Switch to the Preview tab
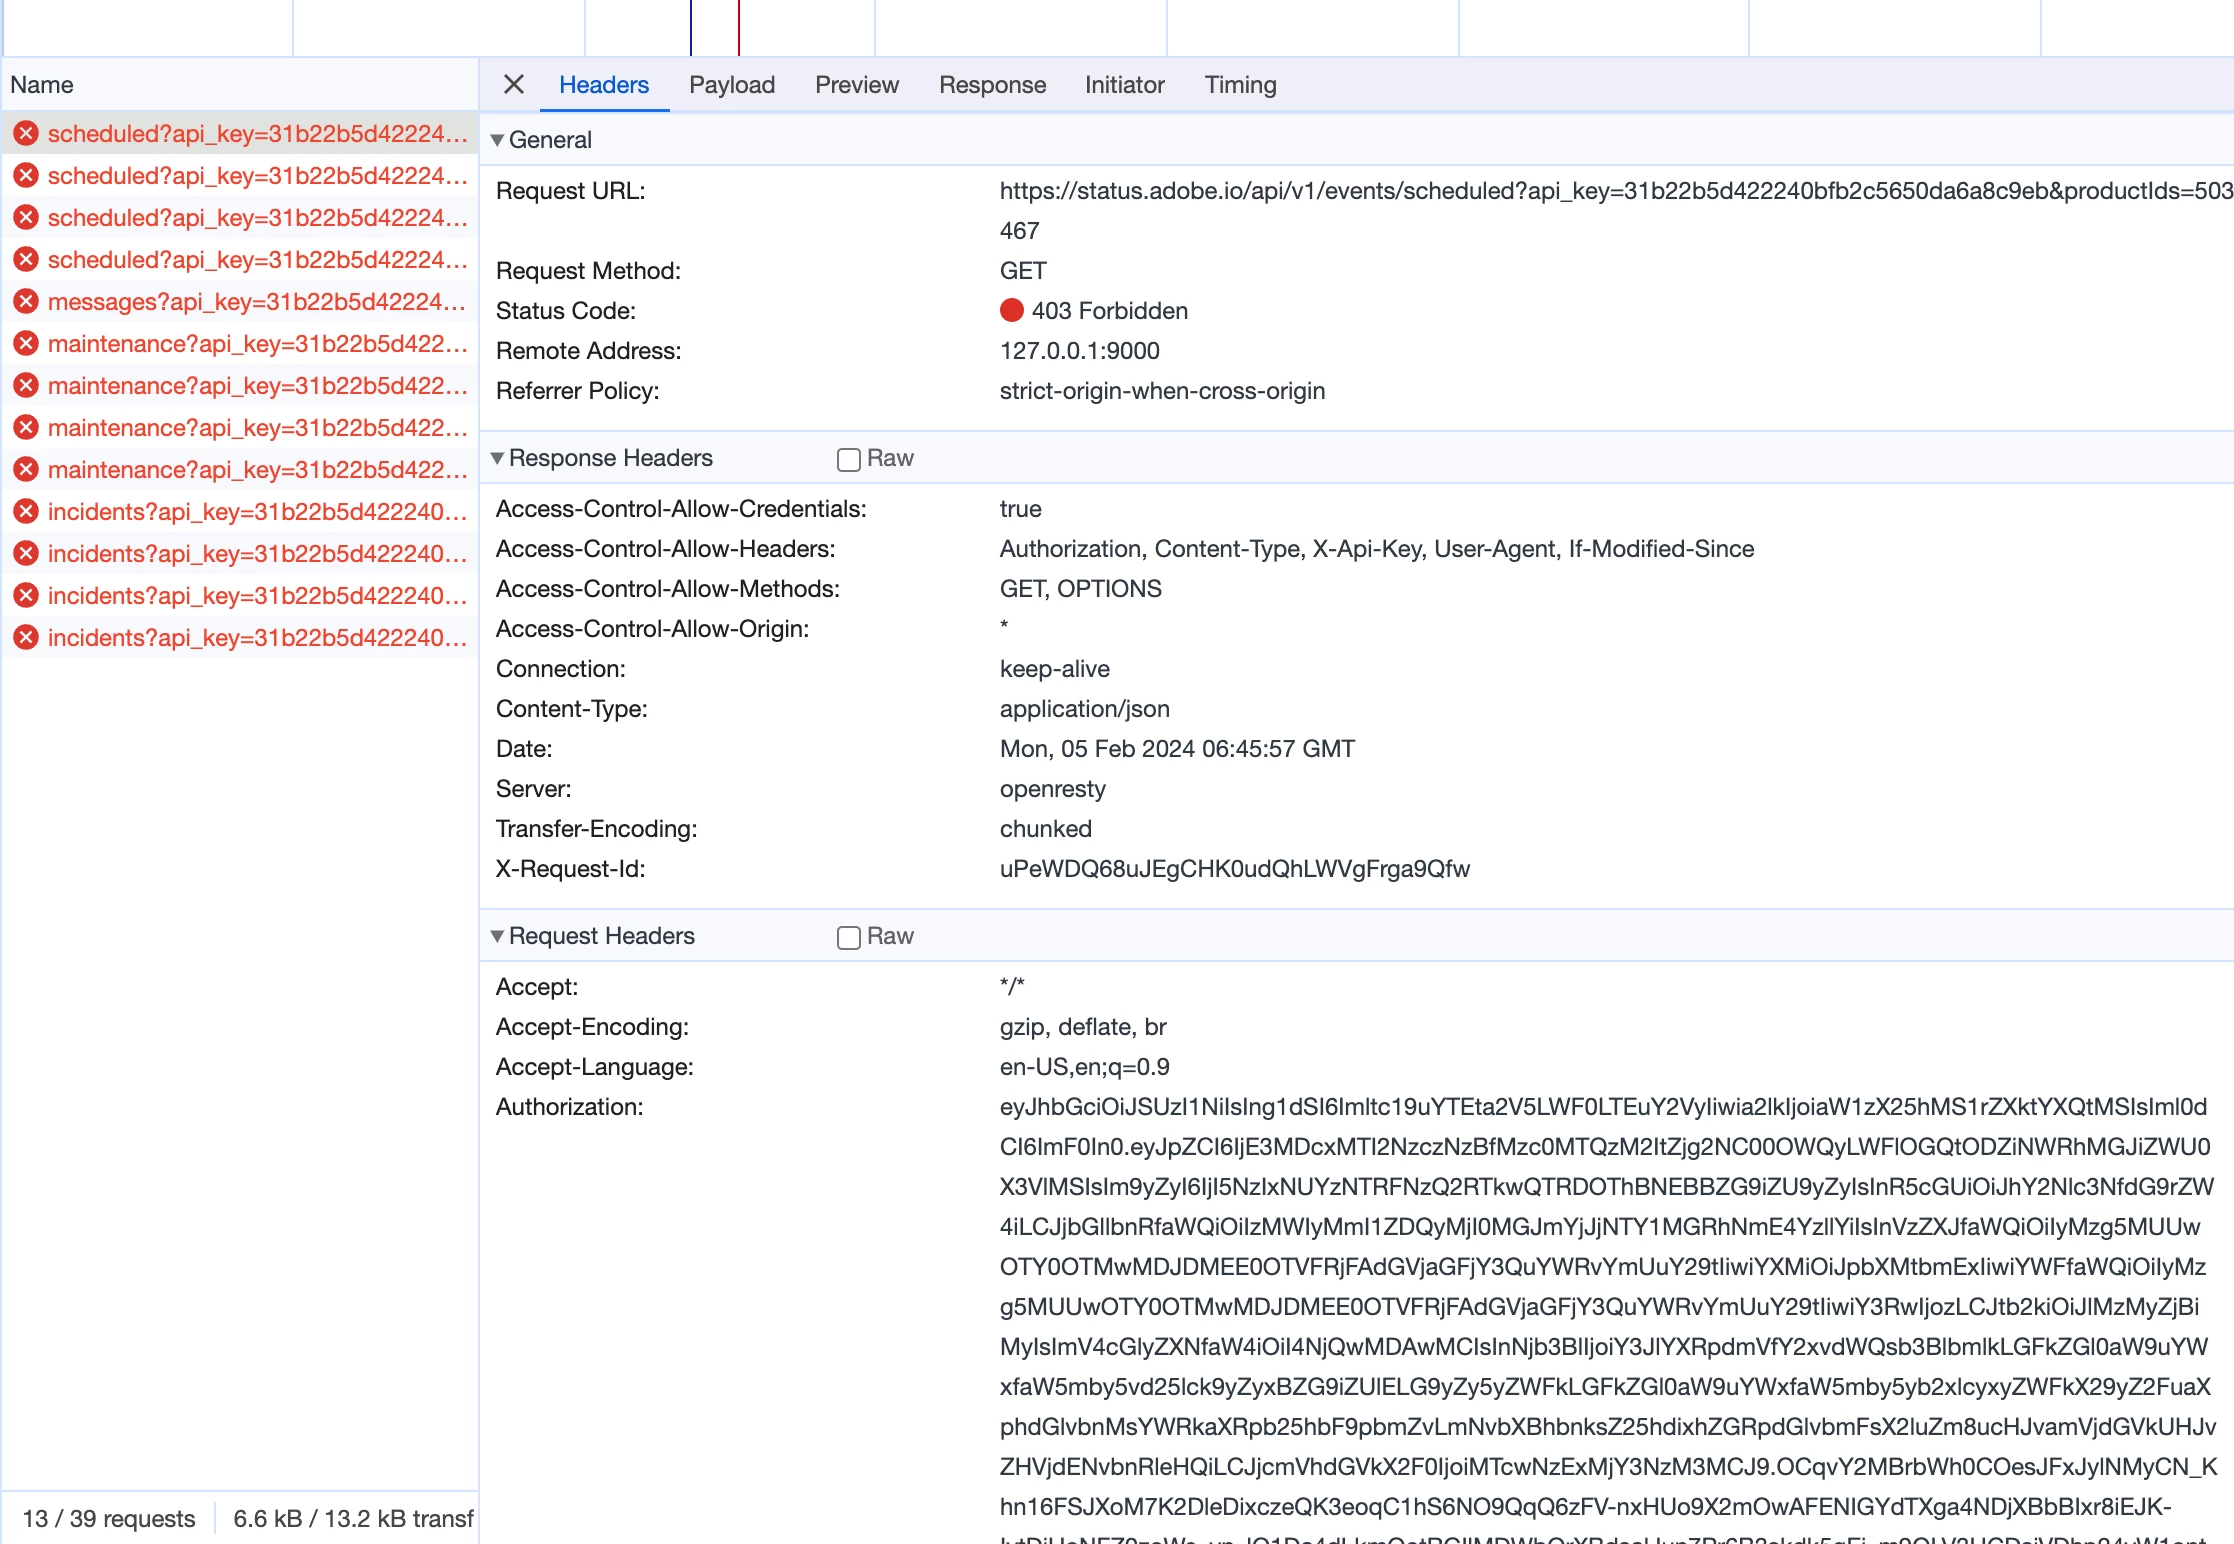The width and height of the screenshot is (2234, 1544). [856, 85]
